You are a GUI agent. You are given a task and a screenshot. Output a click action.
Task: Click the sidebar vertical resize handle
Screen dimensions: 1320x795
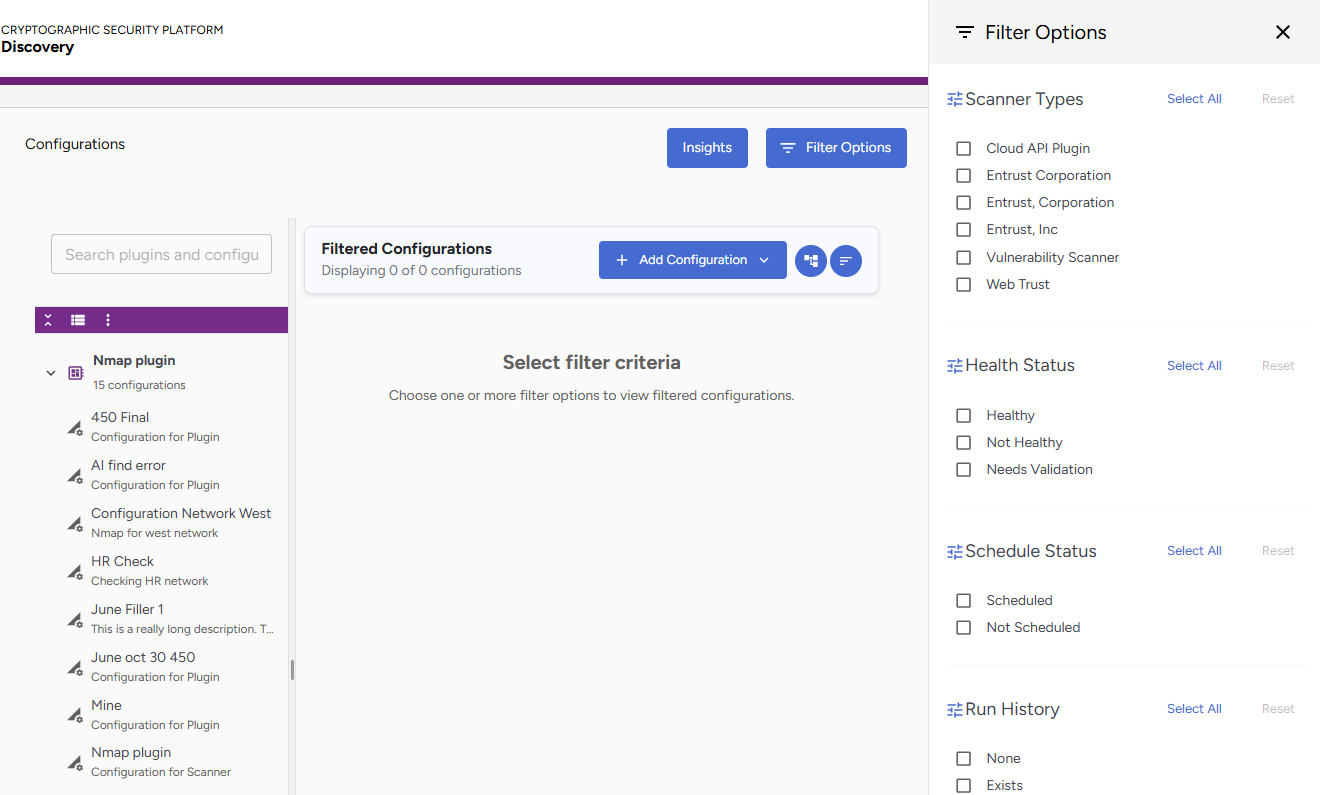click(x=292, y=669)
